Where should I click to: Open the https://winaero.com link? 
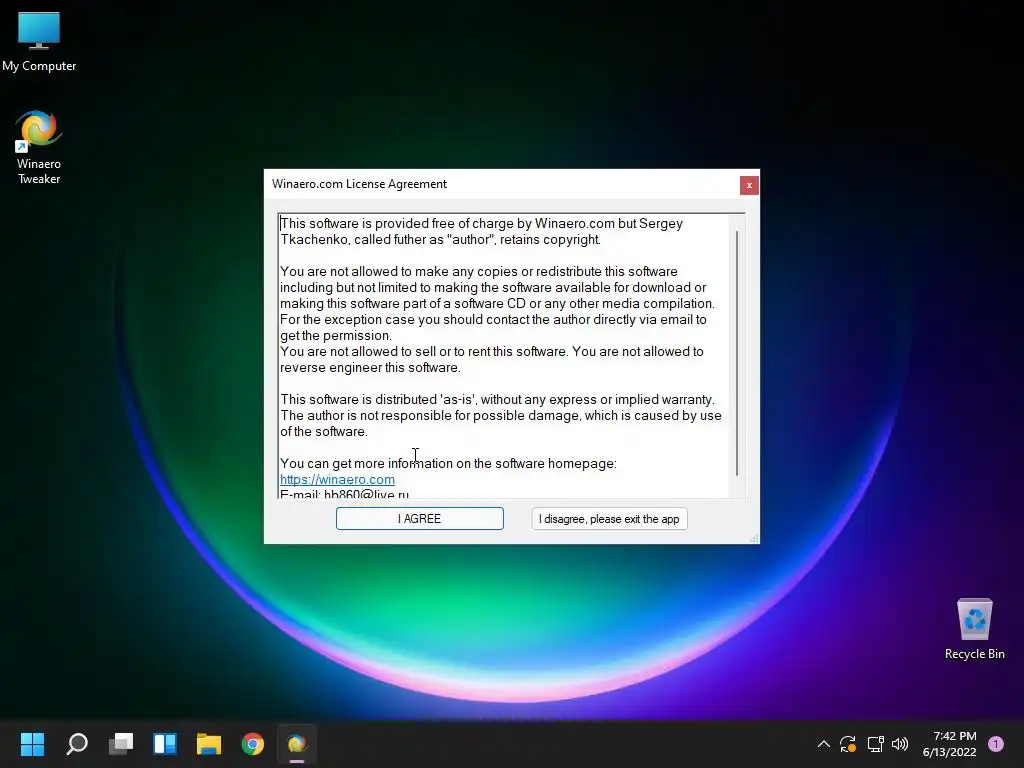(337, 479)
